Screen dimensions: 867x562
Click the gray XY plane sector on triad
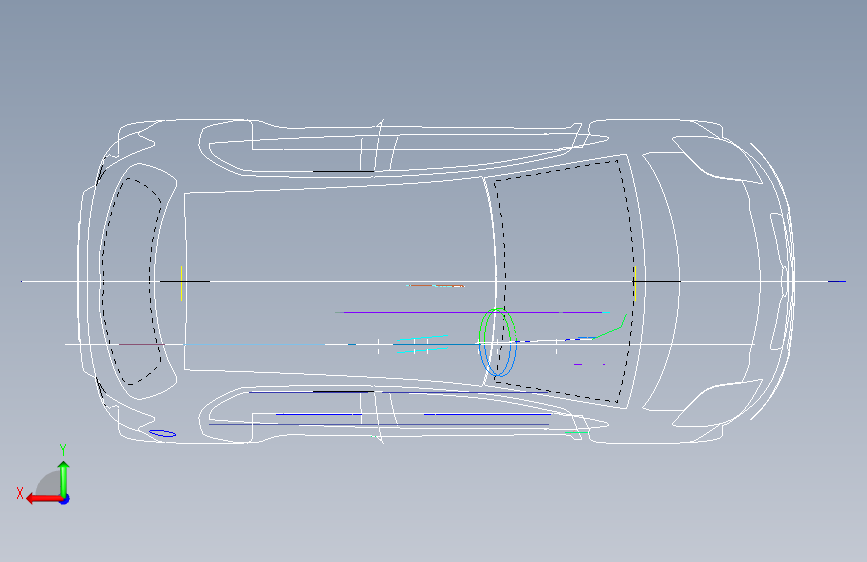[x=49, y=483]
